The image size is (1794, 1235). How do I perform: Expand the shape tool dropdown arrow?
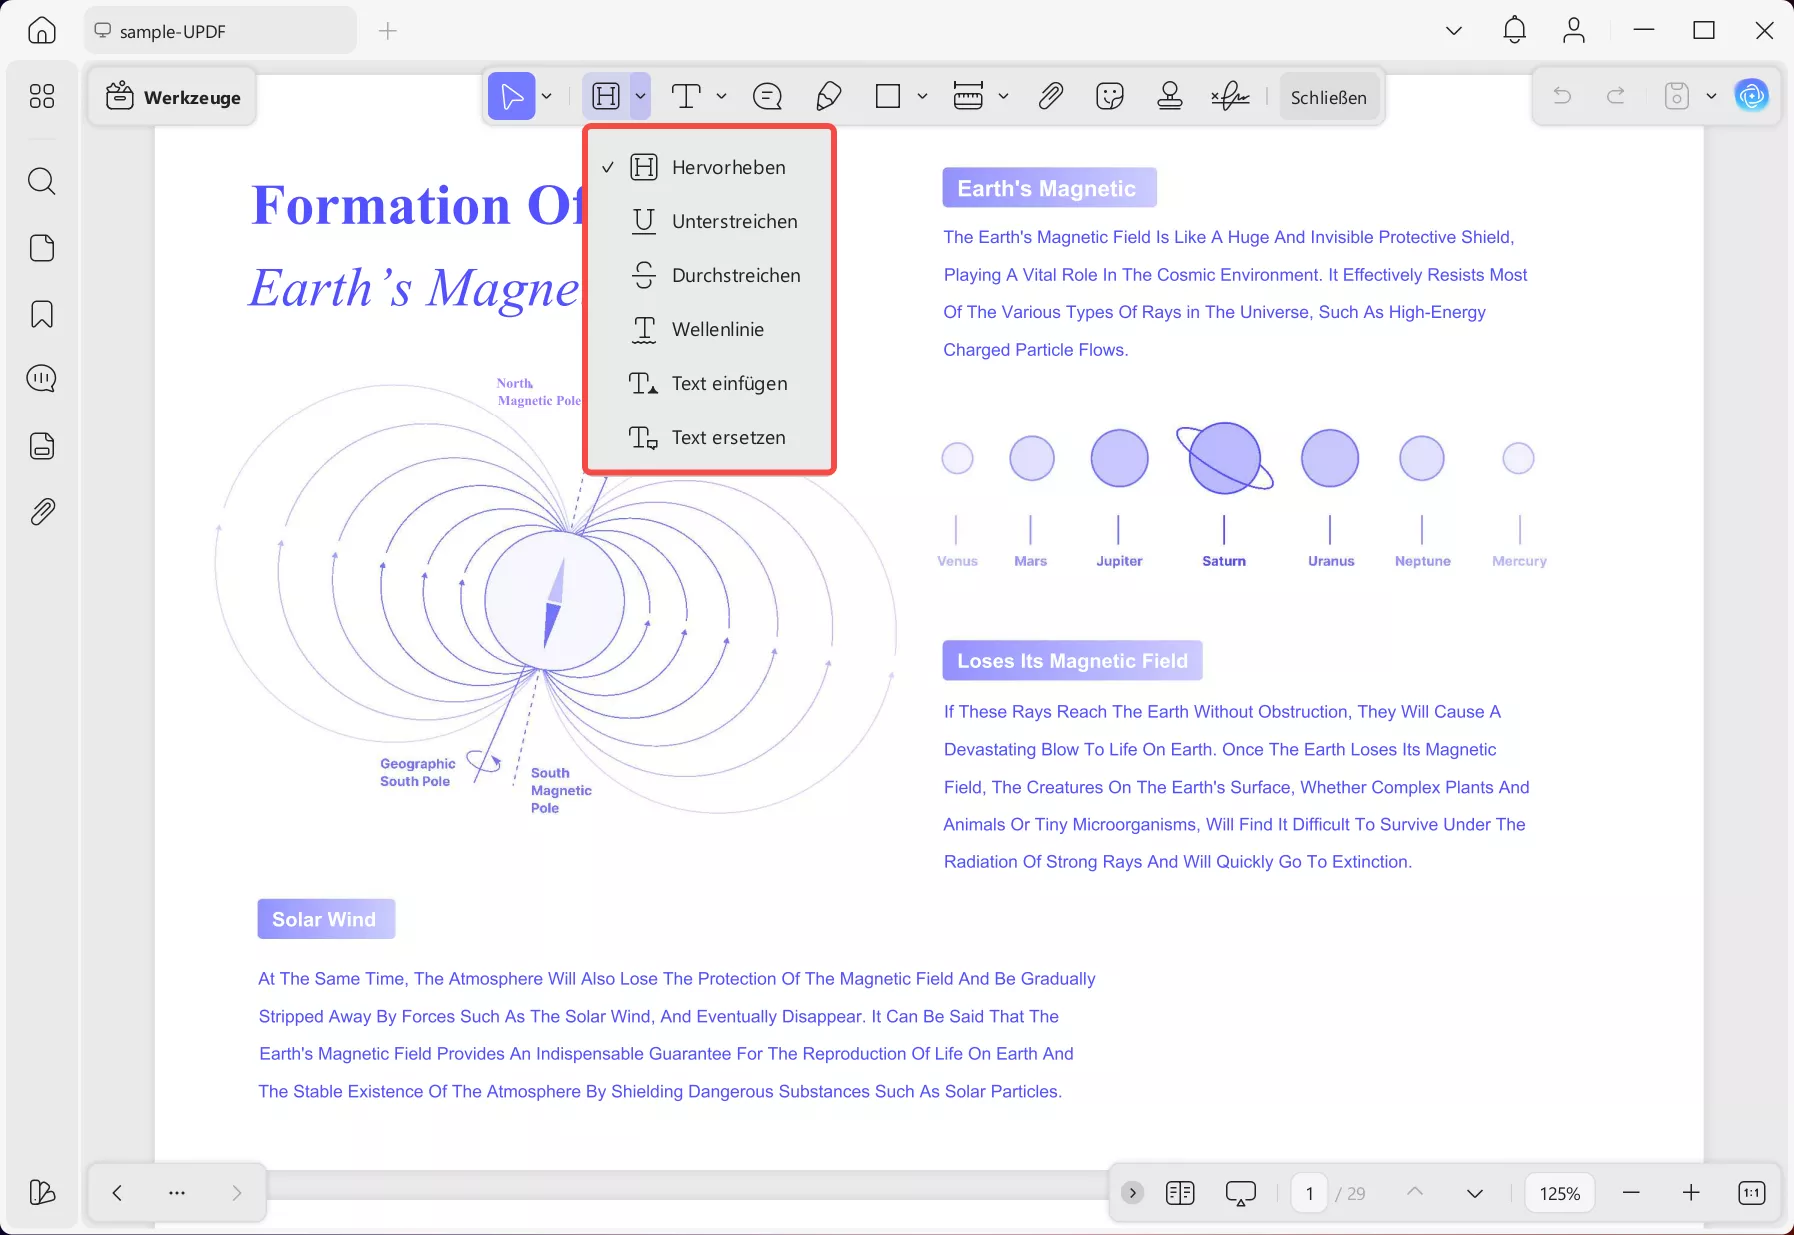point(922,97)
